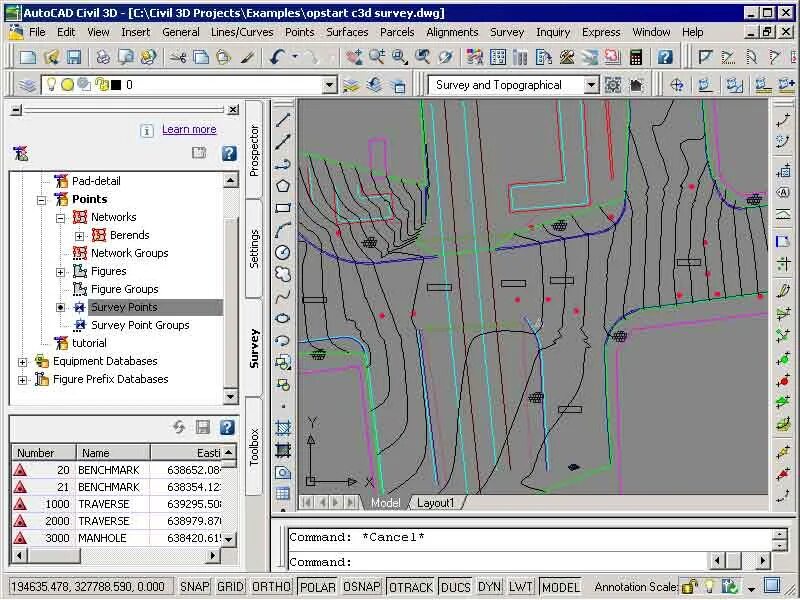Open the Zoom Window tool
The image size is (800, 600).
coord(396,57)
